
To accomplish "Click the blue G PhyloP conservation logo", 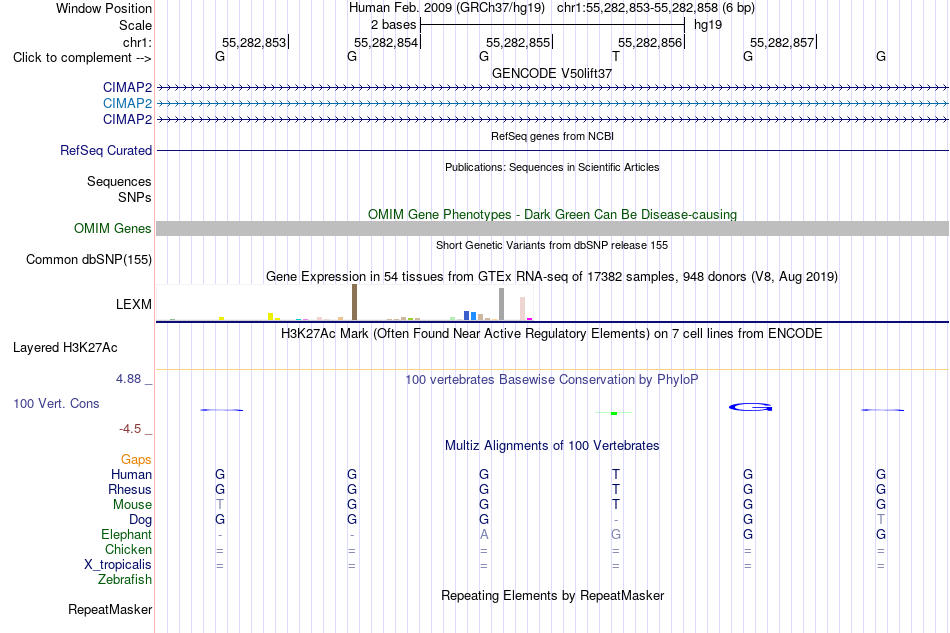I will coord(750,407).
